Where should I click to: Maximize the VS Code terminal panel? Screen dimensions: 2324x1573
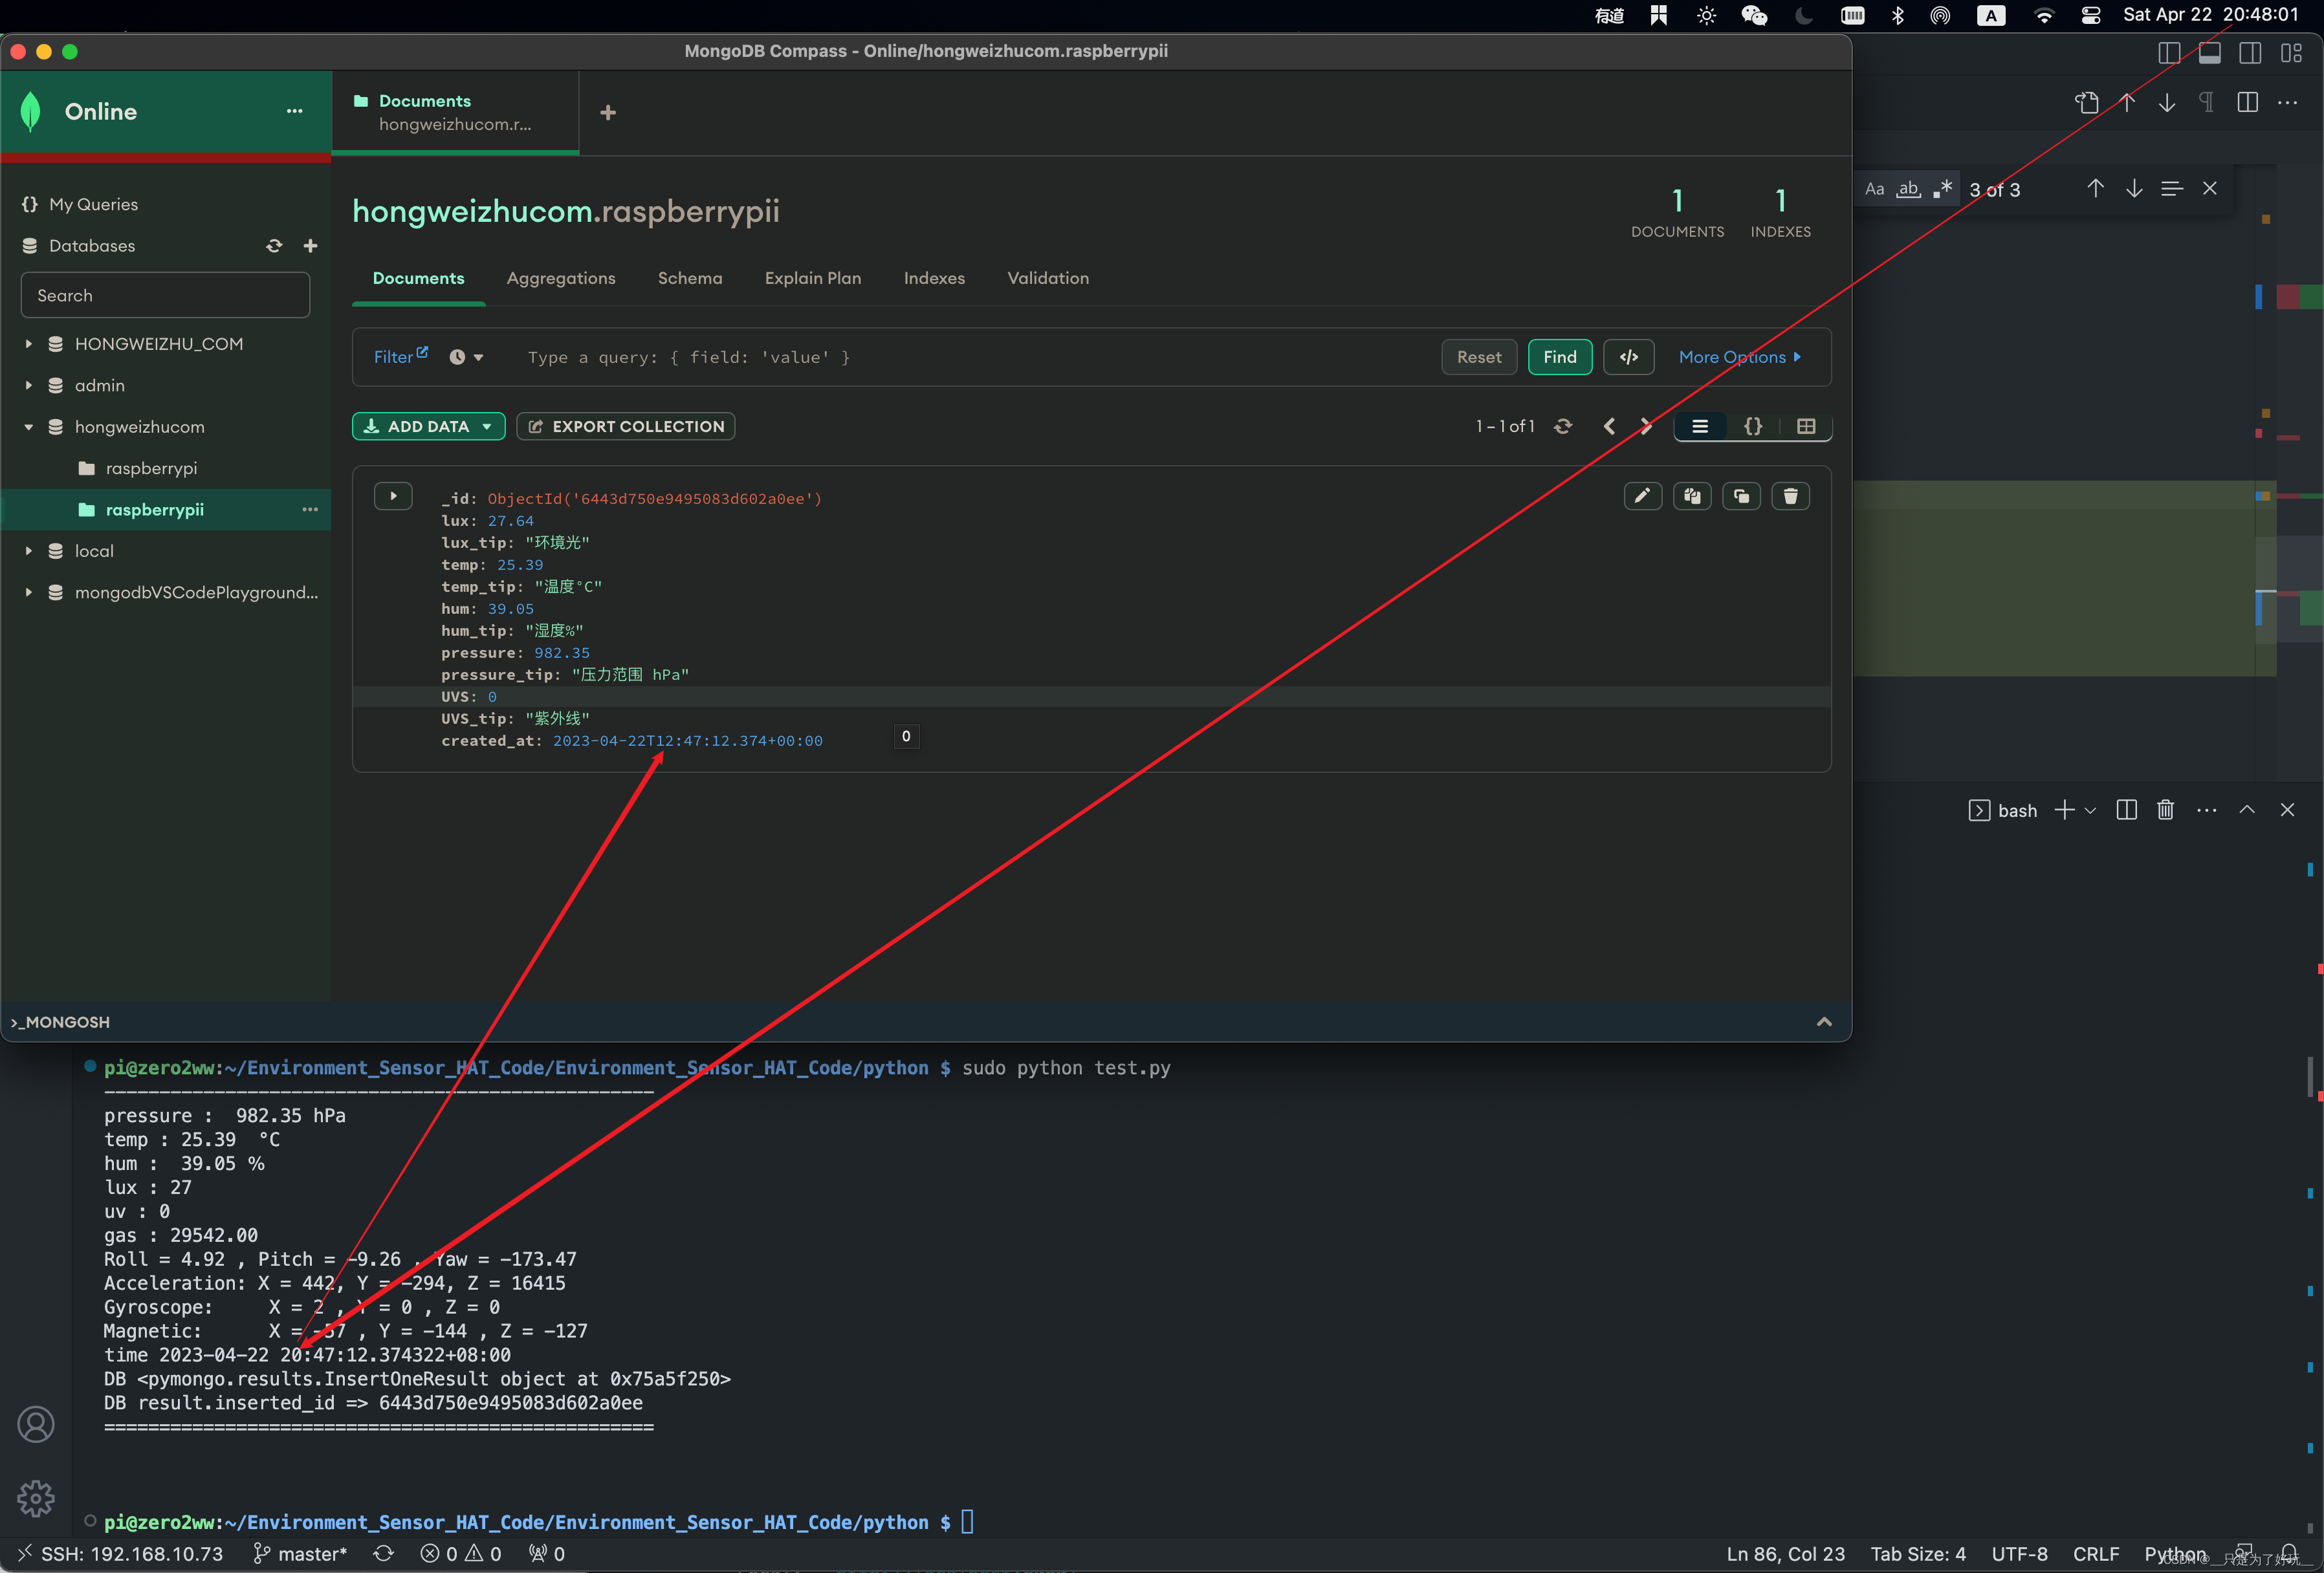click(x=2247, y=811)
